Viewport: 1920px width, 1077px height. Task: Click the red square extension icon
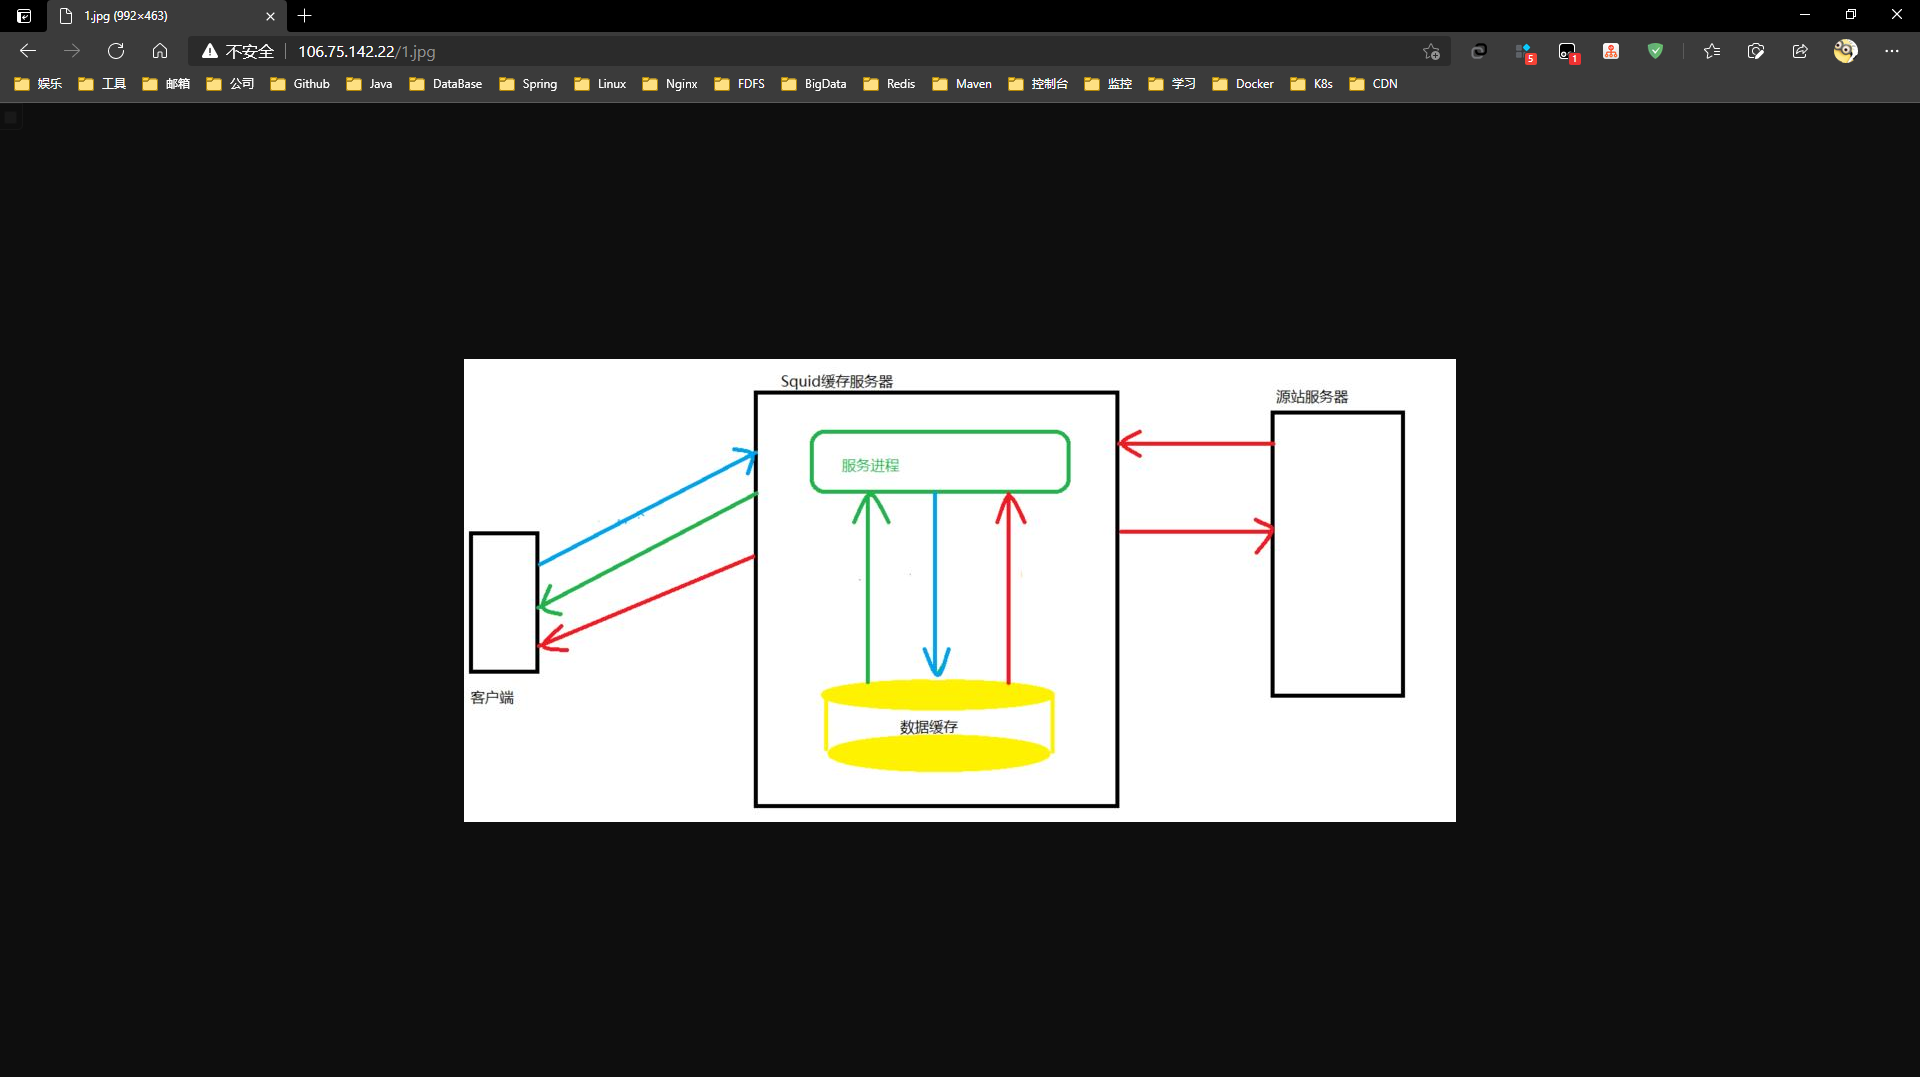(1611, 51)
